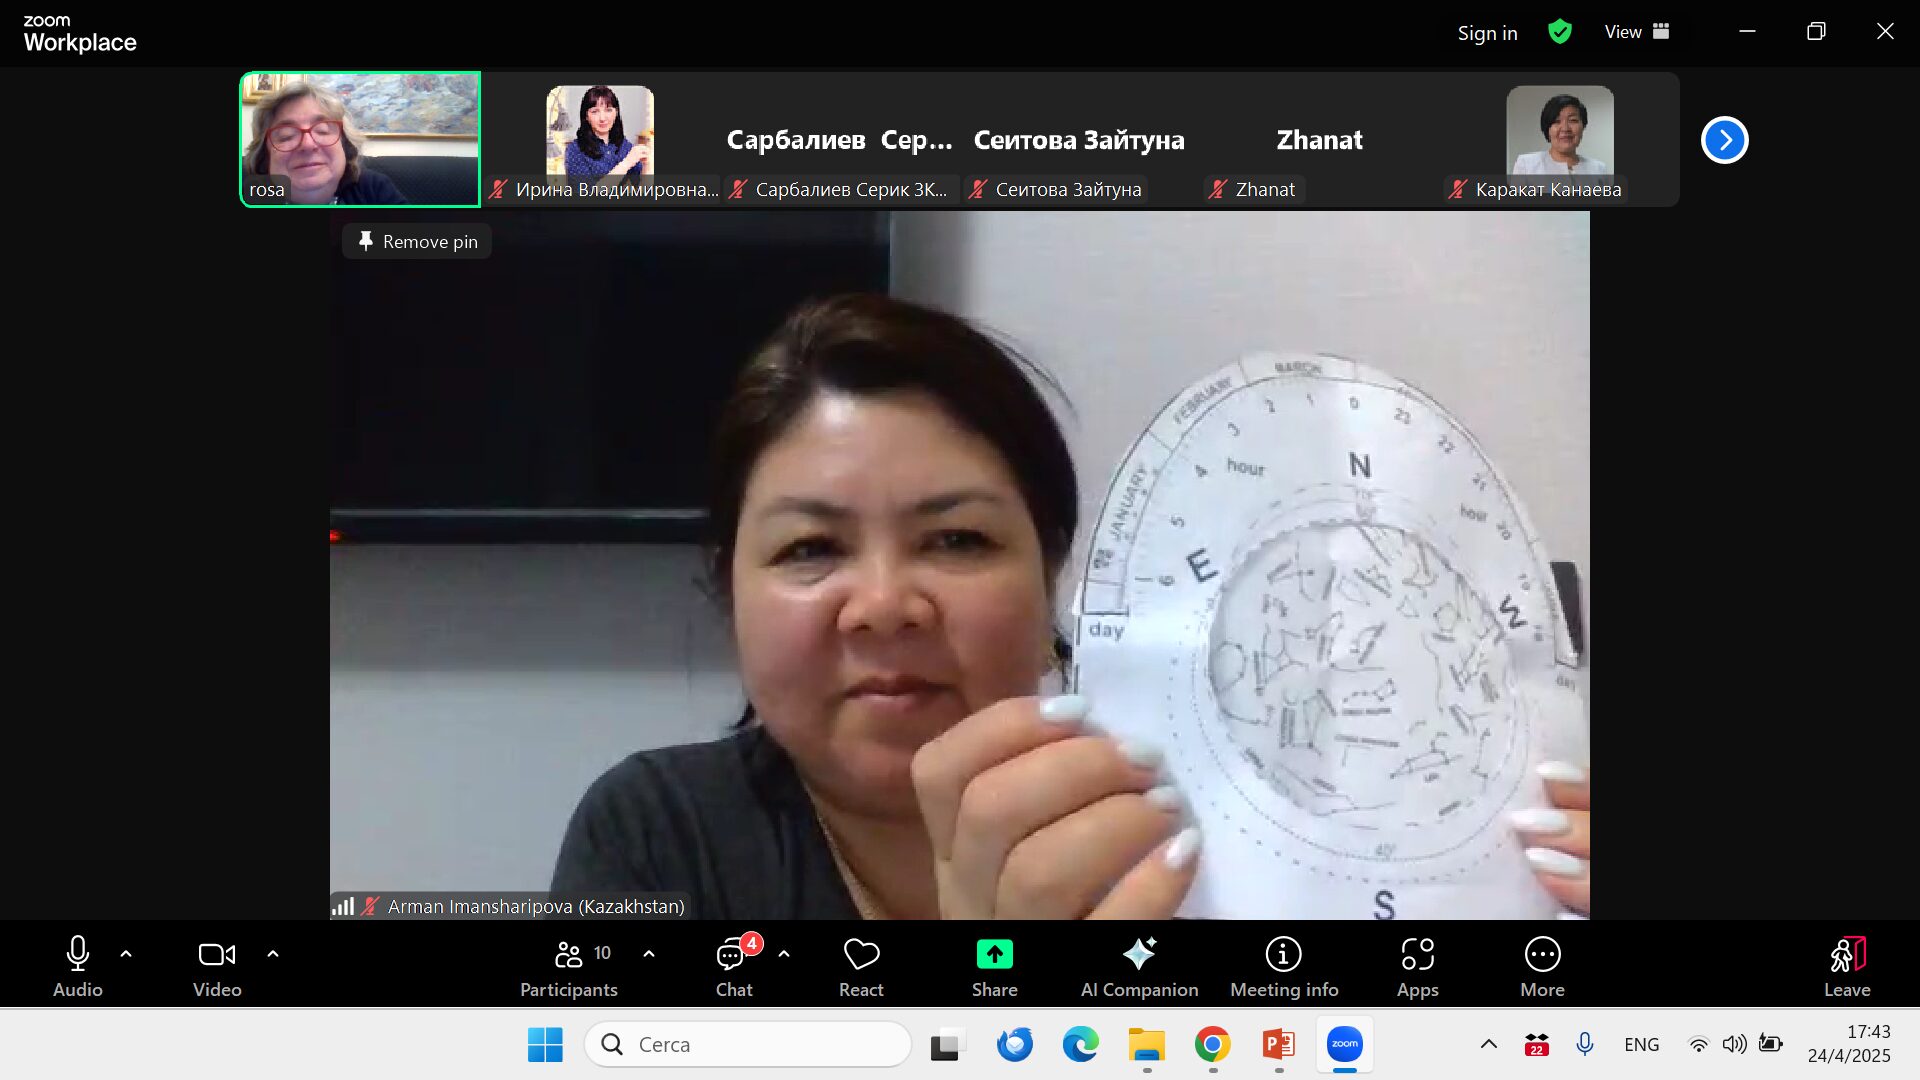Screen dimensions: 1920x1080
Task: Click the green encryption shield icon
Action: [x=1559, y=32]
